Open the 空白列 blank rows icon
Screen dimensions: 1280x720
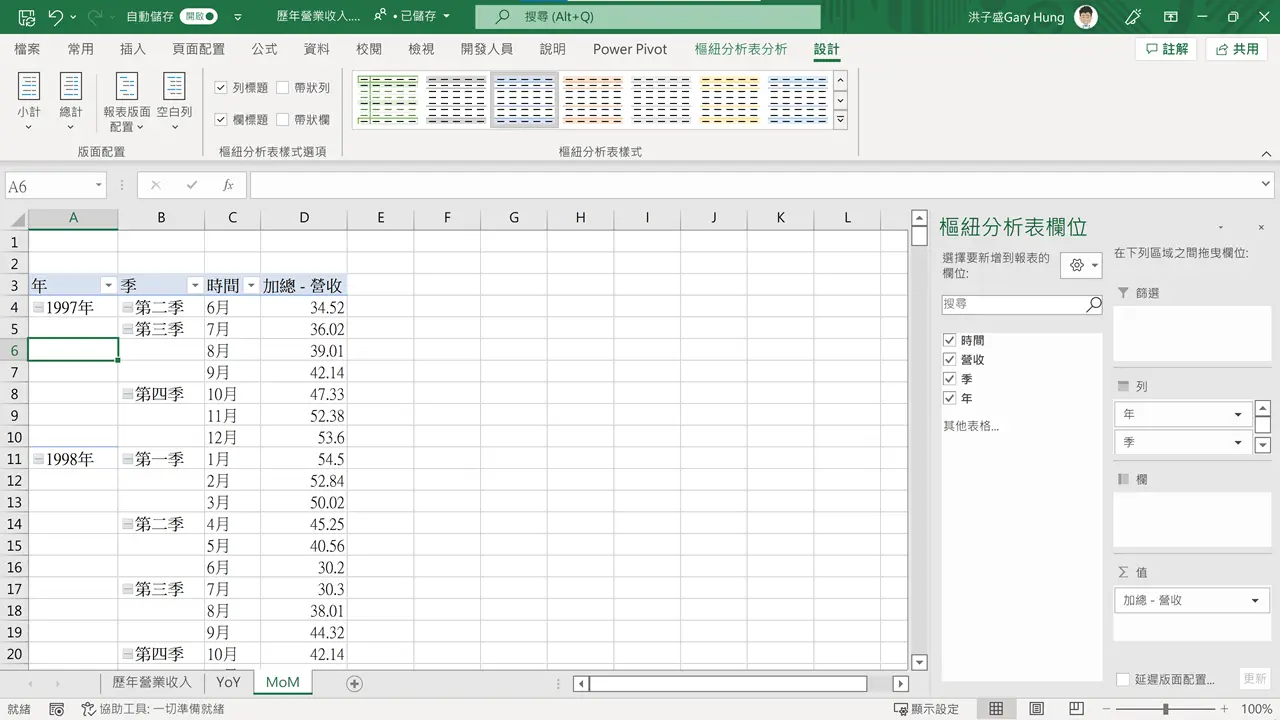174,100
